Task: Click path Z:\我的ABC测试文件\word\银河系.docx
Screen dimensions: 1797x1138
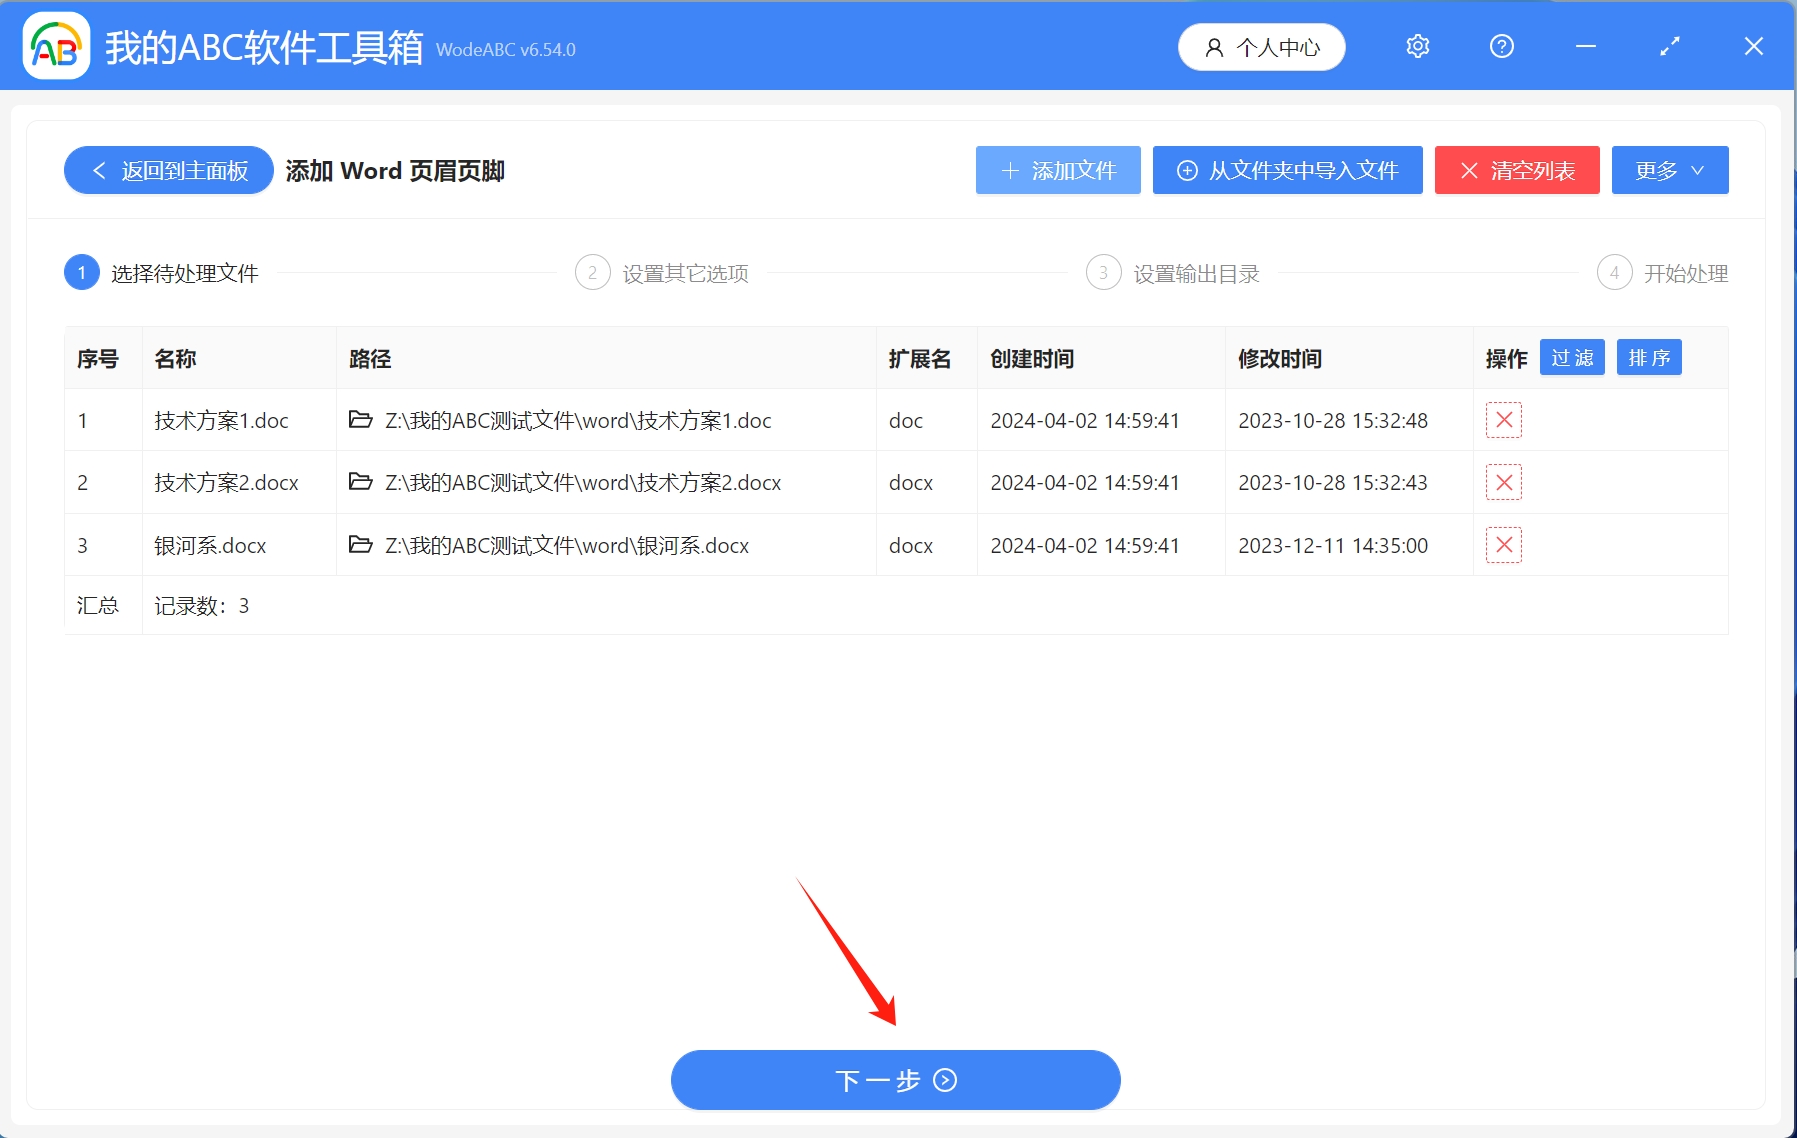Action: pos(567,546)
